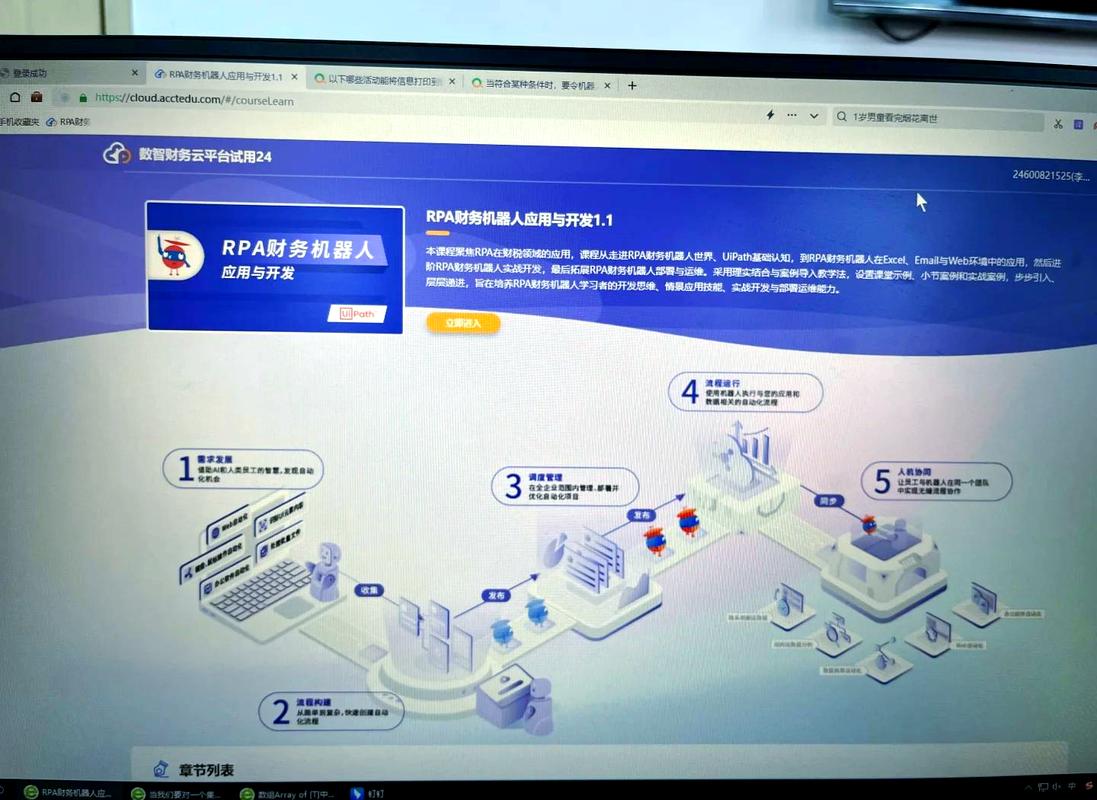Click the 数智财务云平台 cloud logo icon
This screenshot has height=800, width=1097.
[x=116, y=154]
